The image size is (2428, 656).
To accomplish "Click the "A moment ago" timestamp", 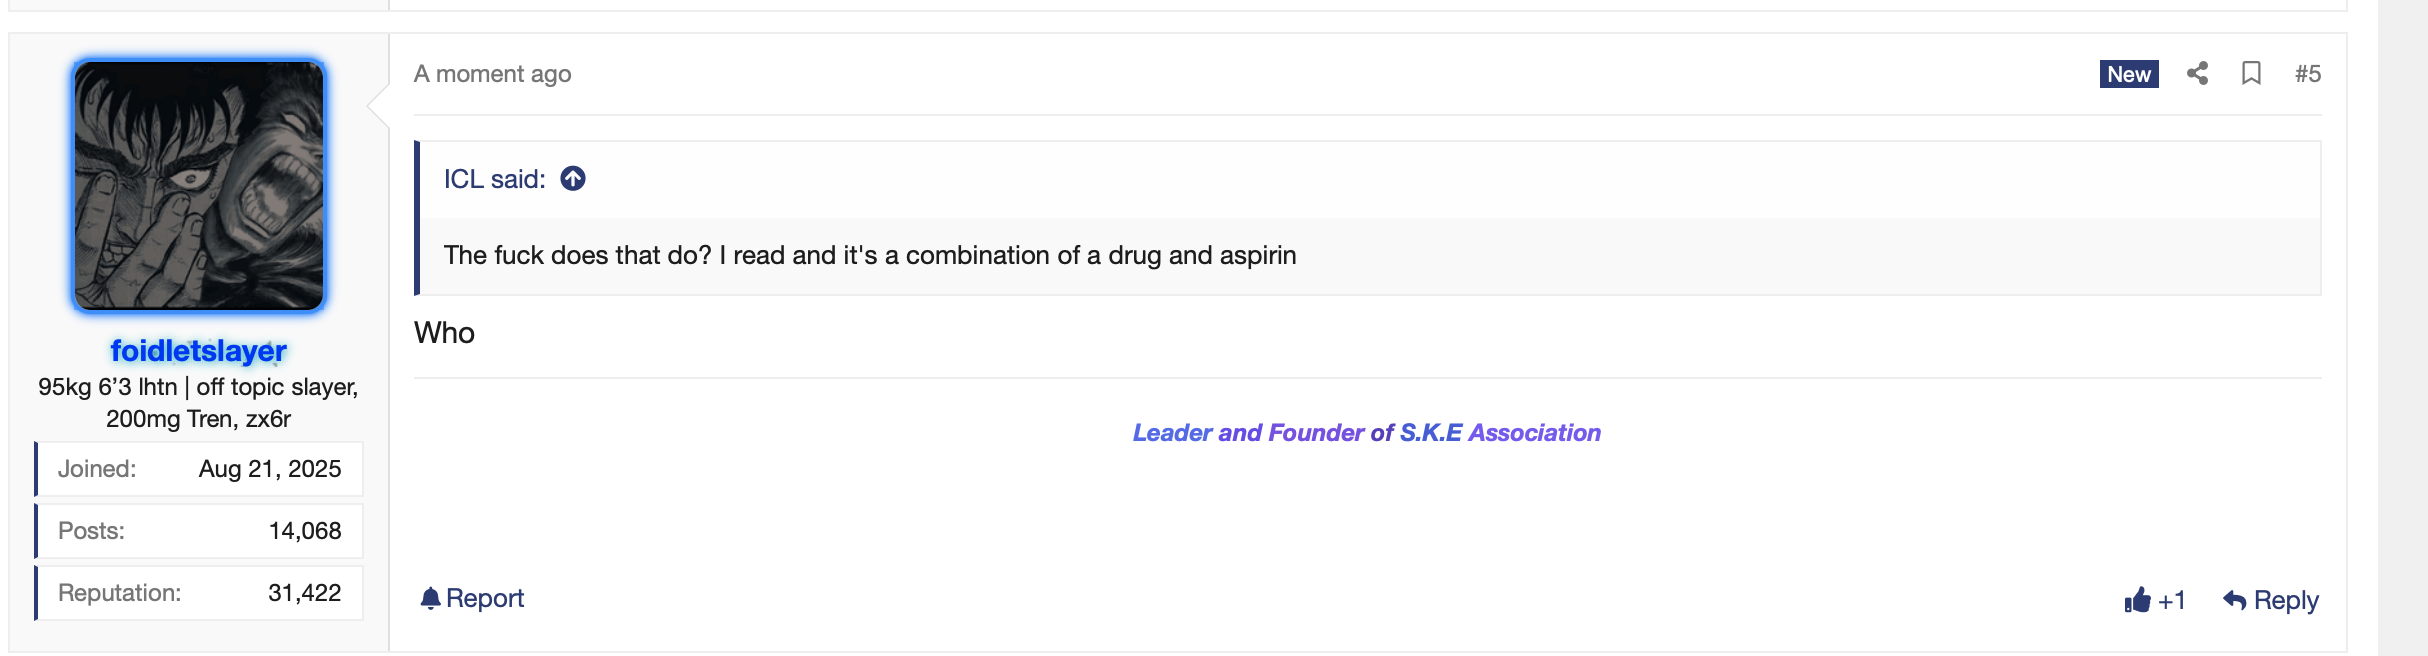I will point(492,74).
